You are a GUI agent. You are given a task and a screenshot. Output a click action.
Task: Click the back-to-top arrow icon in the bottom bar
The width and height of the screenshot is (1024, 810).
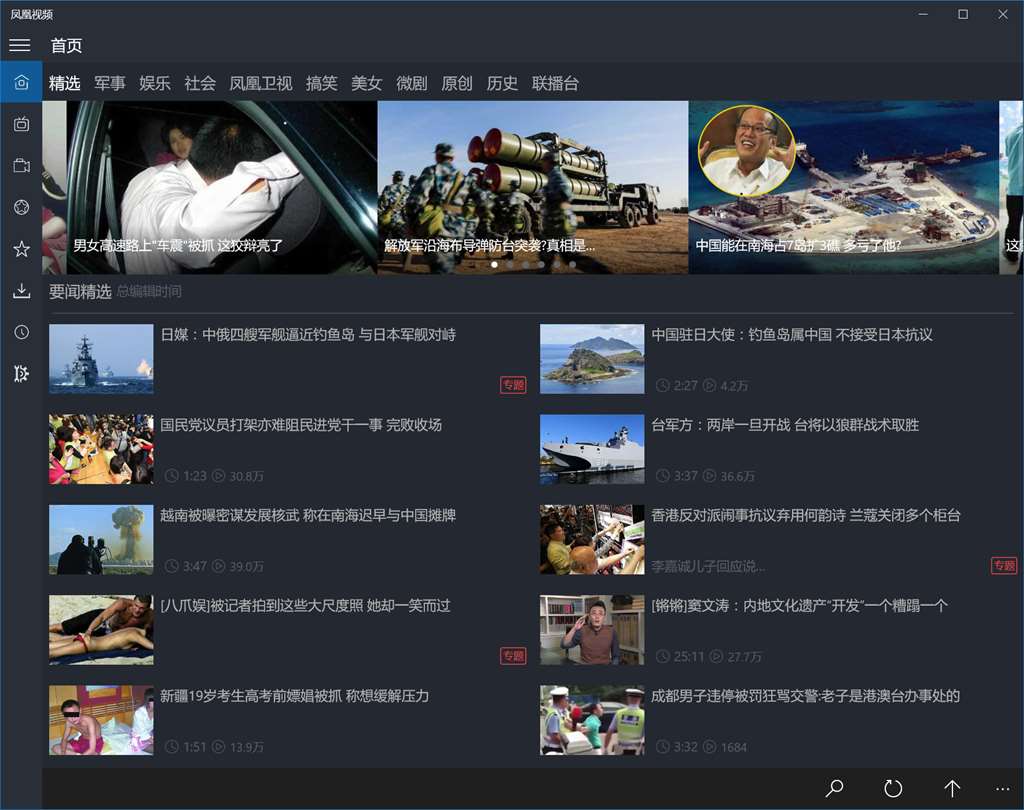point(952,788)
